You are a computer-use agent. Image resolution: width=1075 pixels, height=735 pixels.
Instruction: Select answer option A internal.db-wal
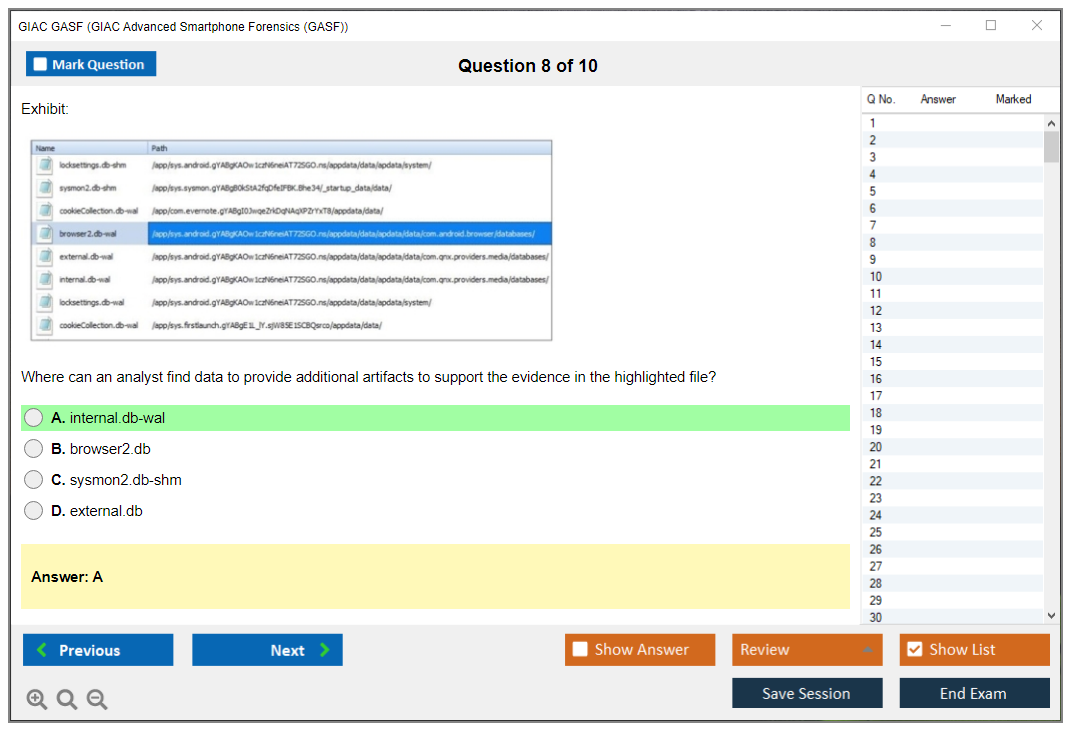34,418
